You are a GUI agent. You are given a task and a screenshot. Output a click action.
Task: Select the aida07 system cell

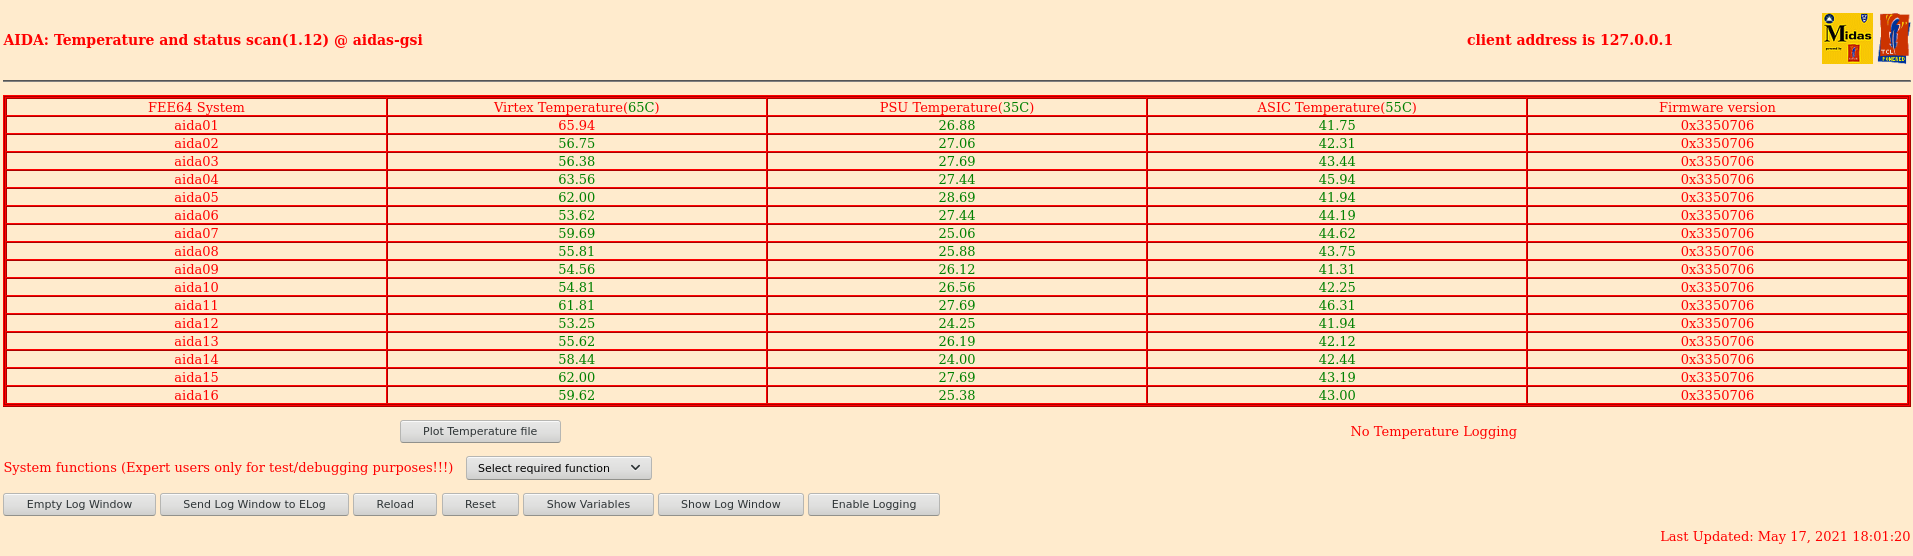click(x=196, y=233)
